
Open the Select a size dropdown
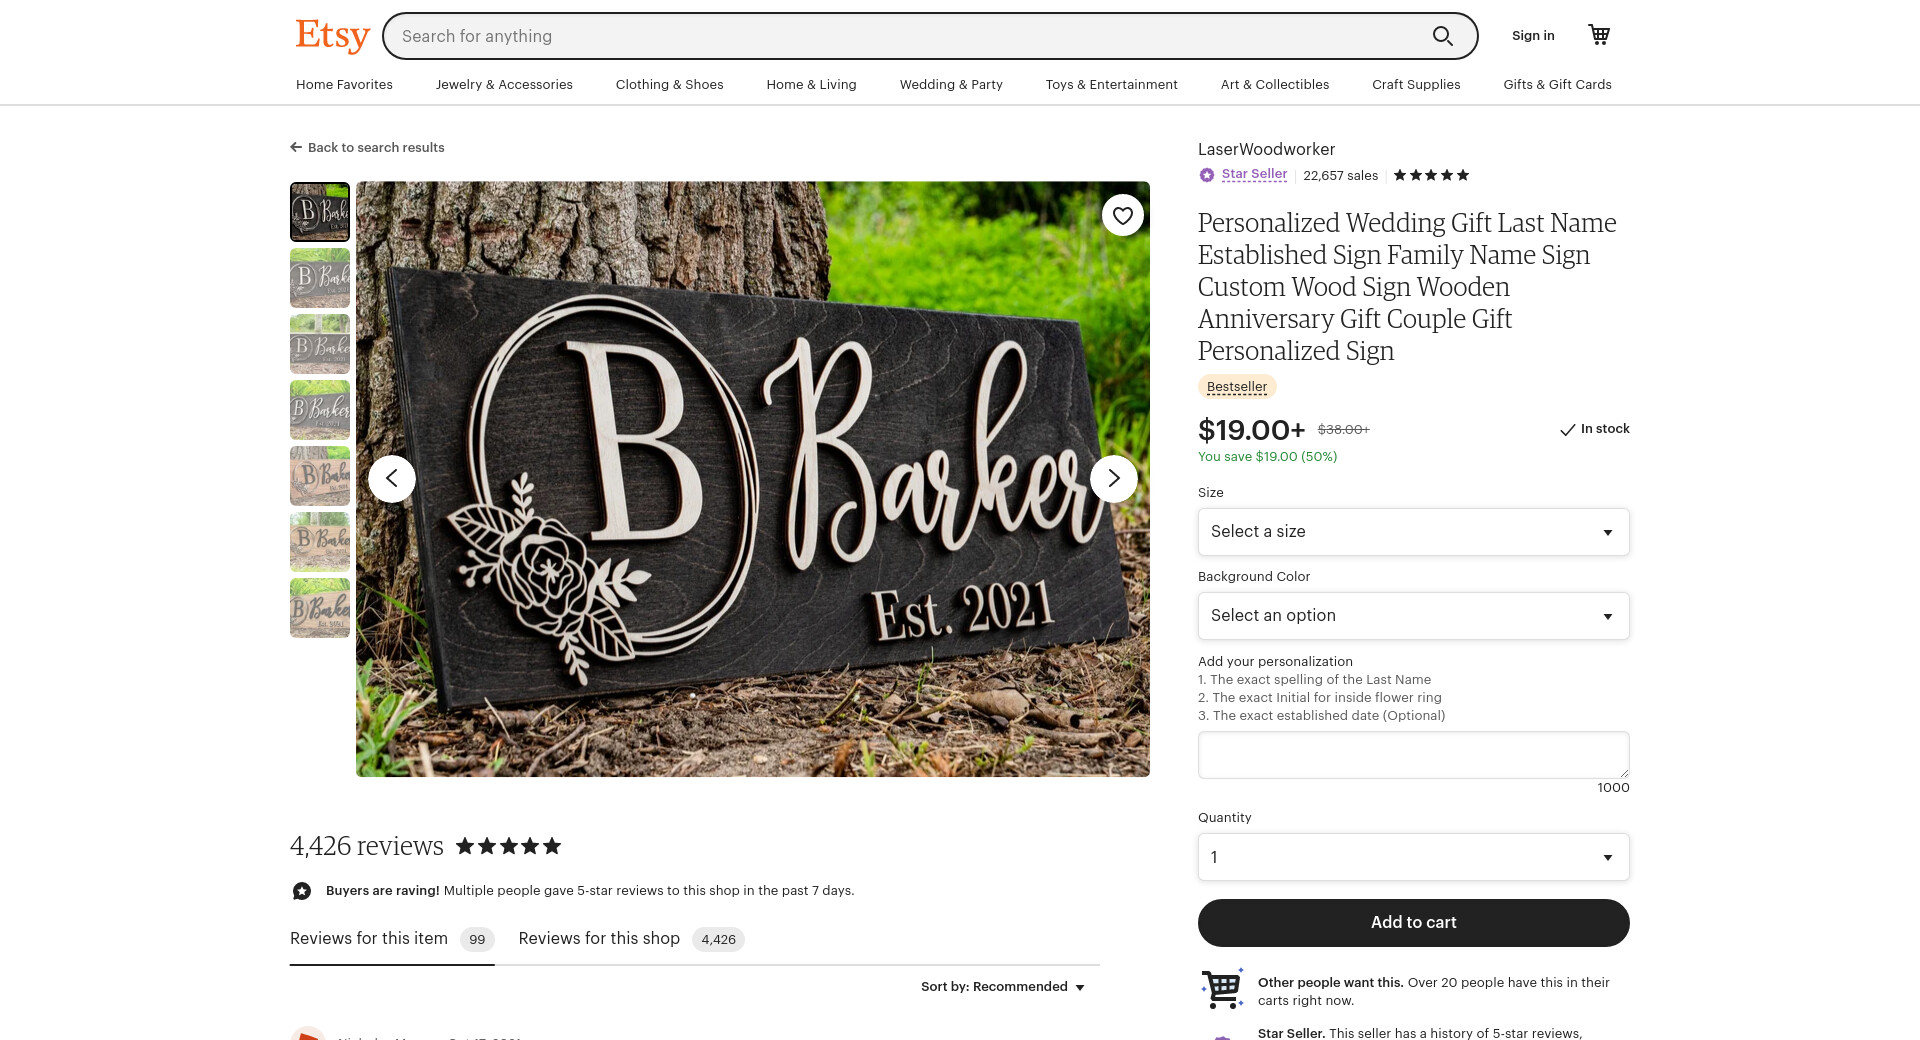[x=1414, y=532]
